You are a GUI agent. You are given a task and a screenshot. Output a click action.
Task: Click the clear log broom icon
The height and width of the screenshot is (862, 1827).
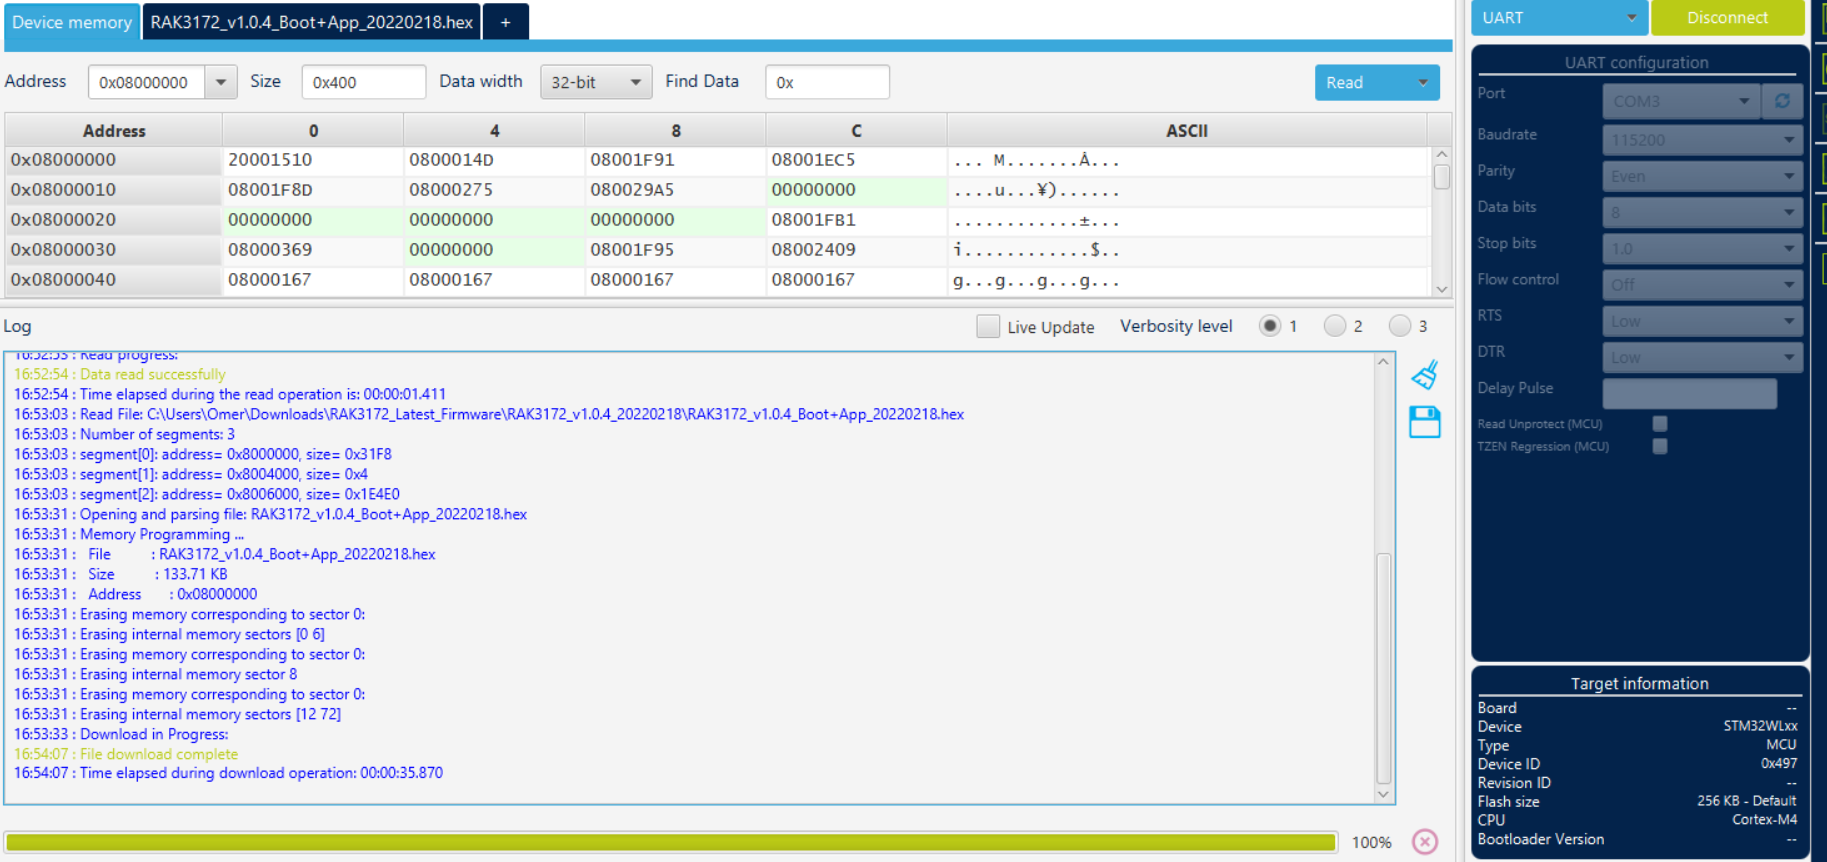[1424, 375]
